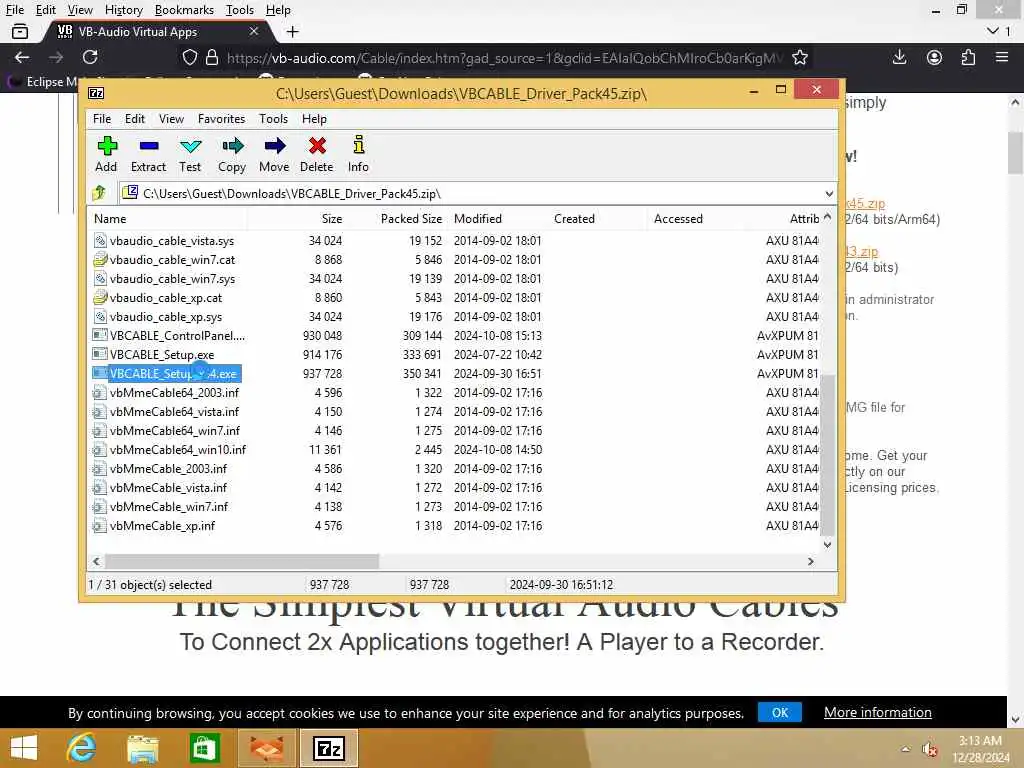Go back in Firefox navigation
1024x768 pixels.
22,57
